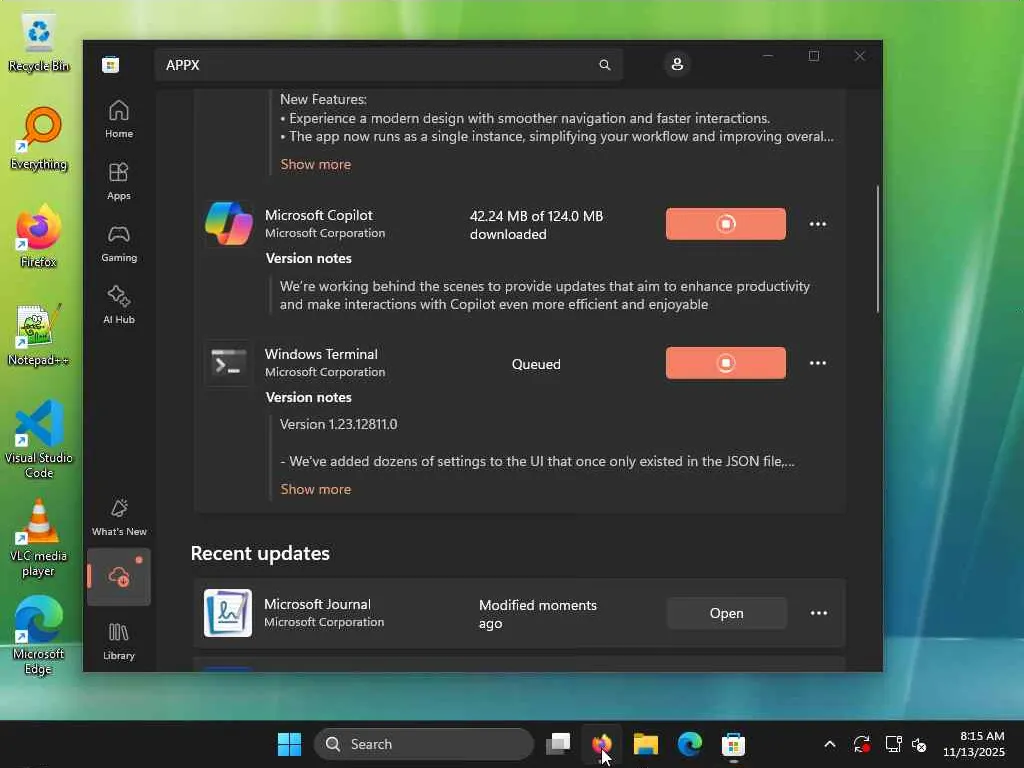Viewport: 1024px width, 768px height.
Task: Open more options for Microsoft Copilot
Action: click(818, 224)
